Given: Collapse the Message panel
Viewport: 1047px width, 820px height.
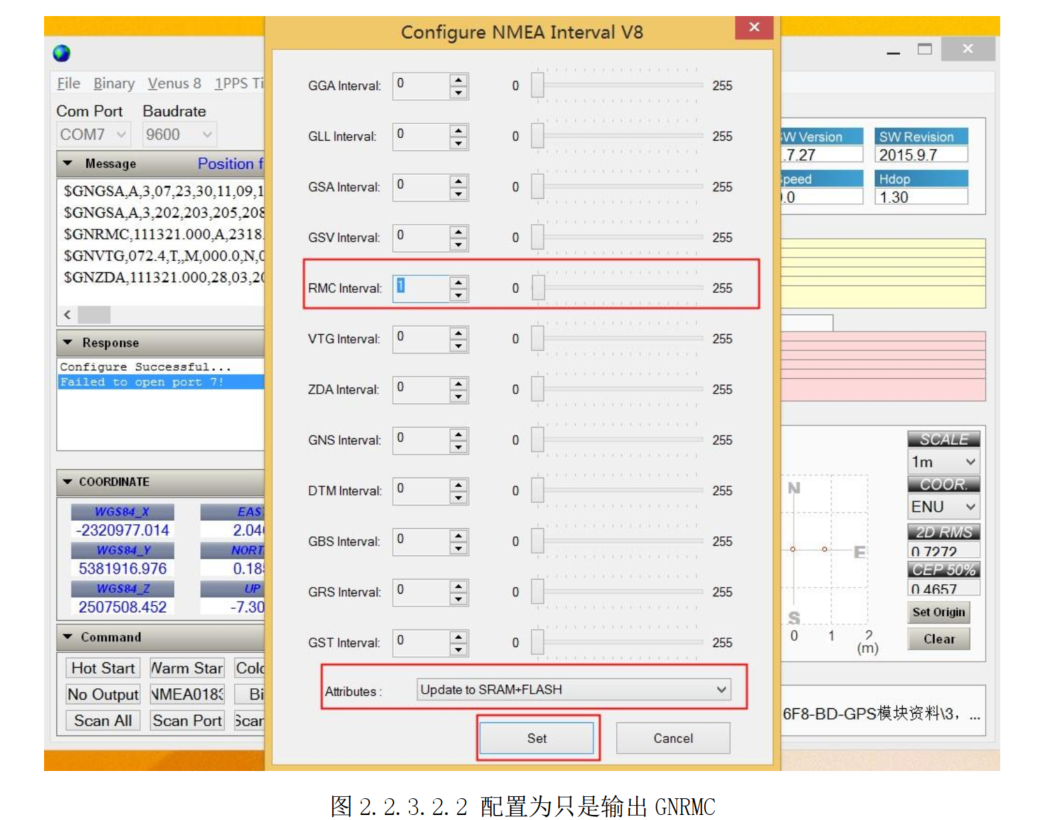Looking at the screenshot, I should point(68,164).
